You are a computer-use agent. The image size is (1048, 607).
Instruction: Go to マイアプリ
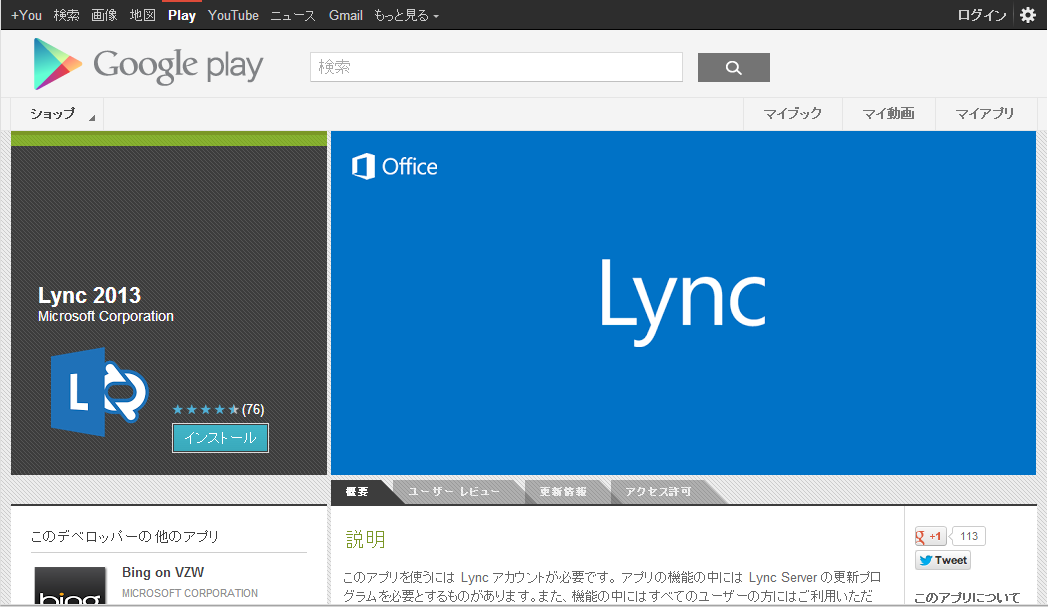click(984, 114)
